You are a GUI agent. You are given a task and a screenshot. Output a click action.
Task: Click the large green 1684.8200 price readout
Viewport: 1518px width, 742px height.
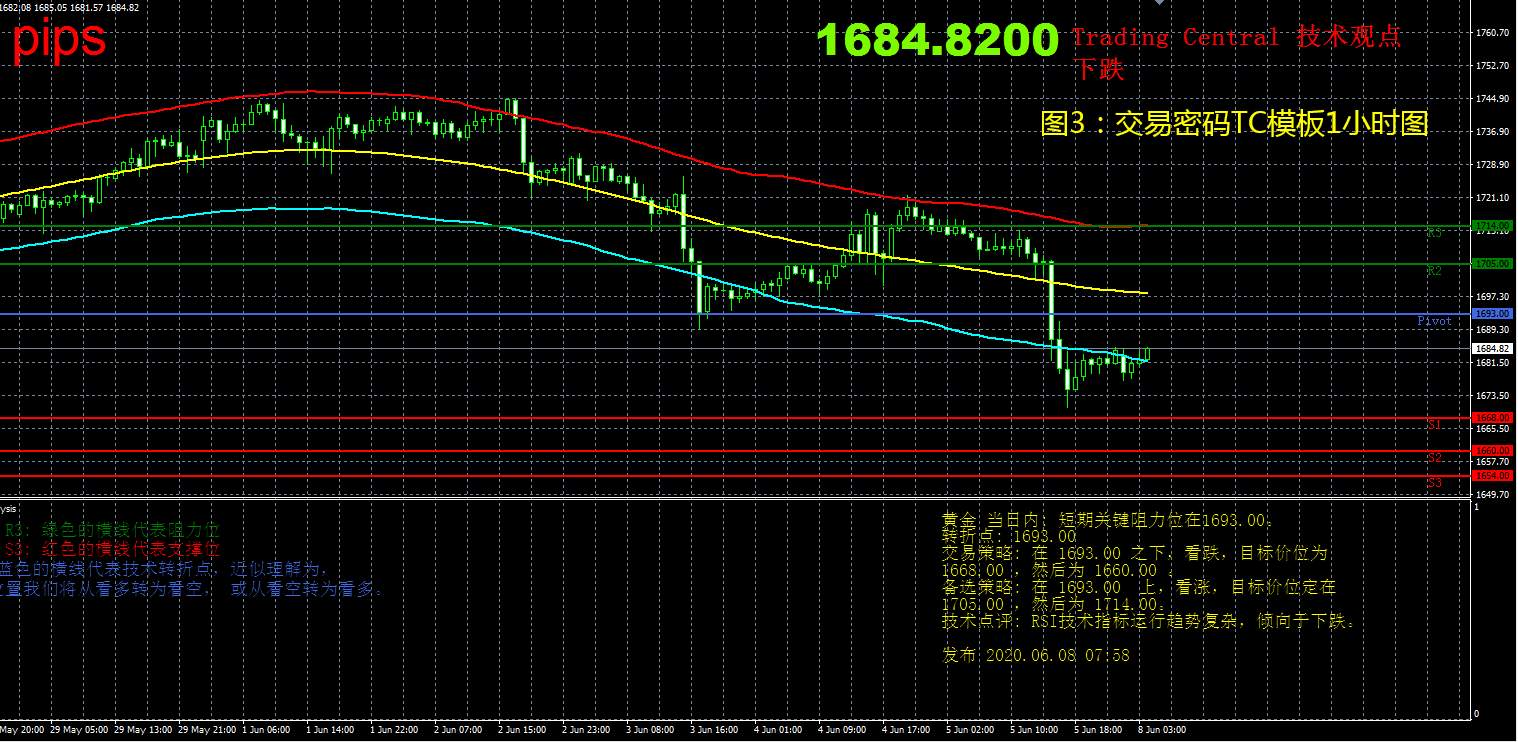(937, 40)
